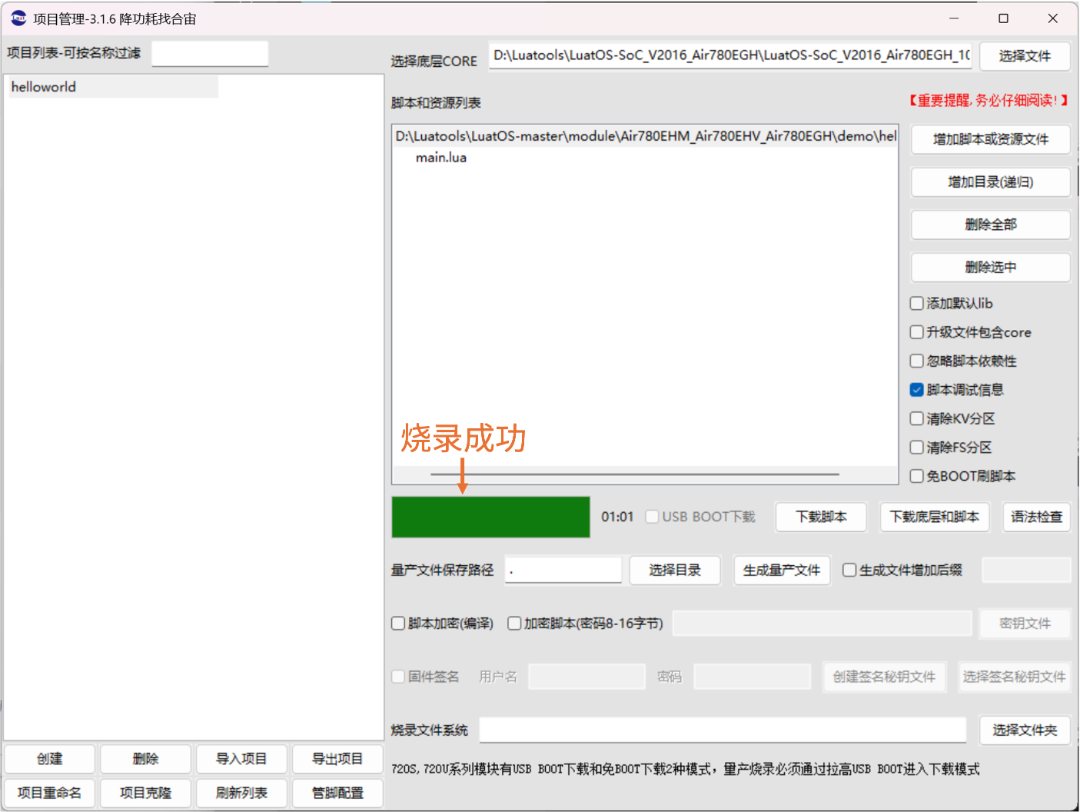Enable the 添加默认lib checkbox

(x=916, y=303)
